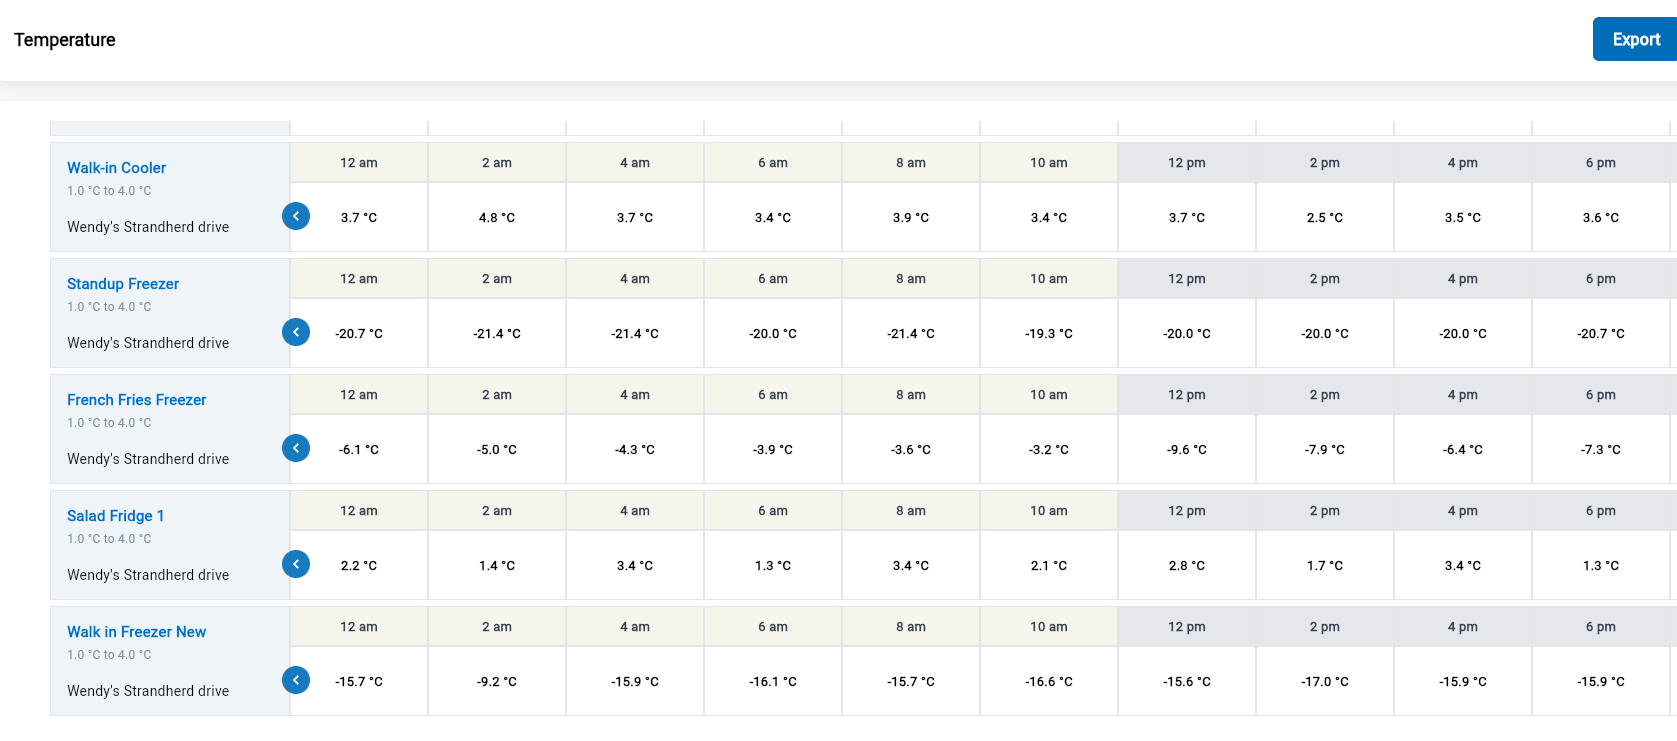Go to previous times in Walk in Freezer New row
The width and height of the screenshot is (1677, 741).
[296, 680]
